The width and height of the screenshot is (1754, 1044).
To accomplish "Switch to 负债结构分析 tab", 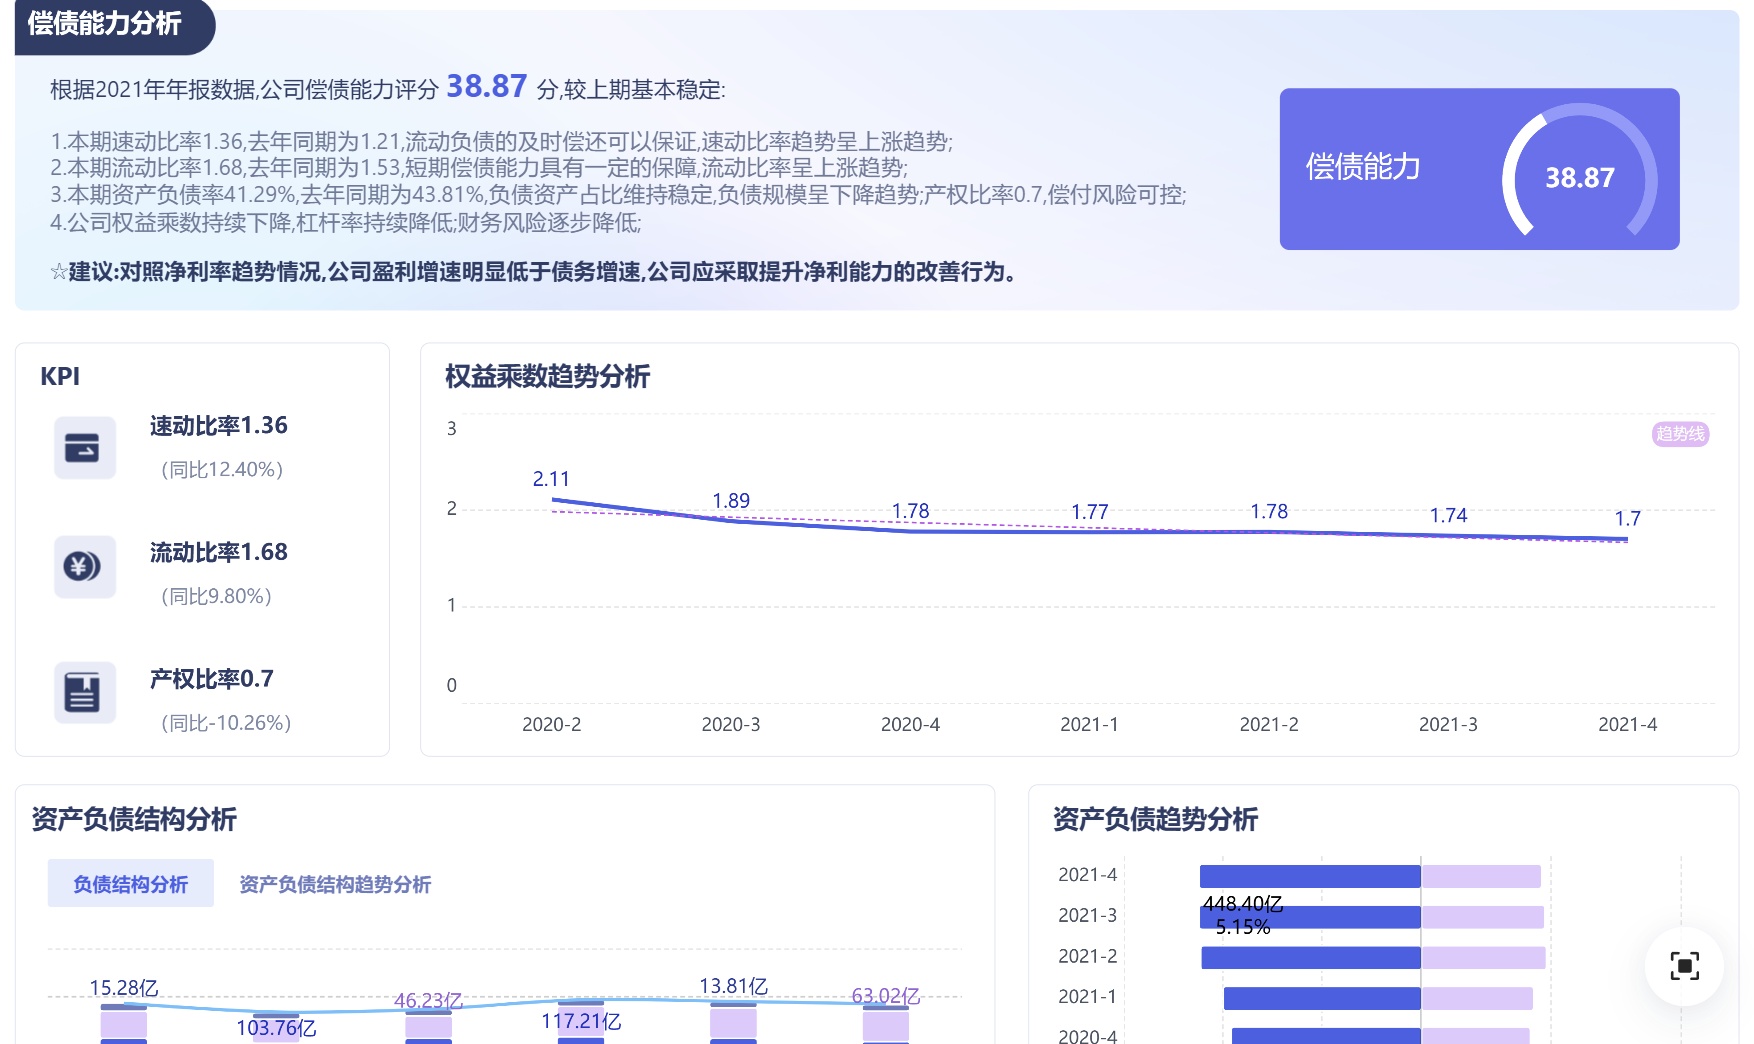I will coord(131,883).
